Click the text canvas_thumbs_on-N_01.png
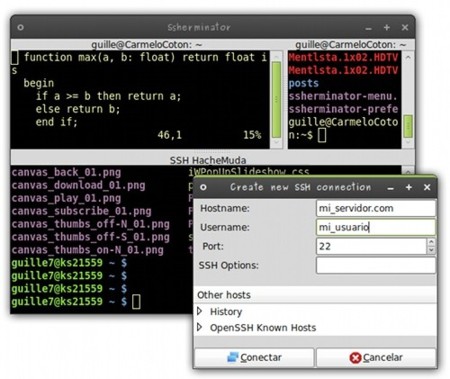The height and width of the screenshot is (379, 450). [87, 250]
